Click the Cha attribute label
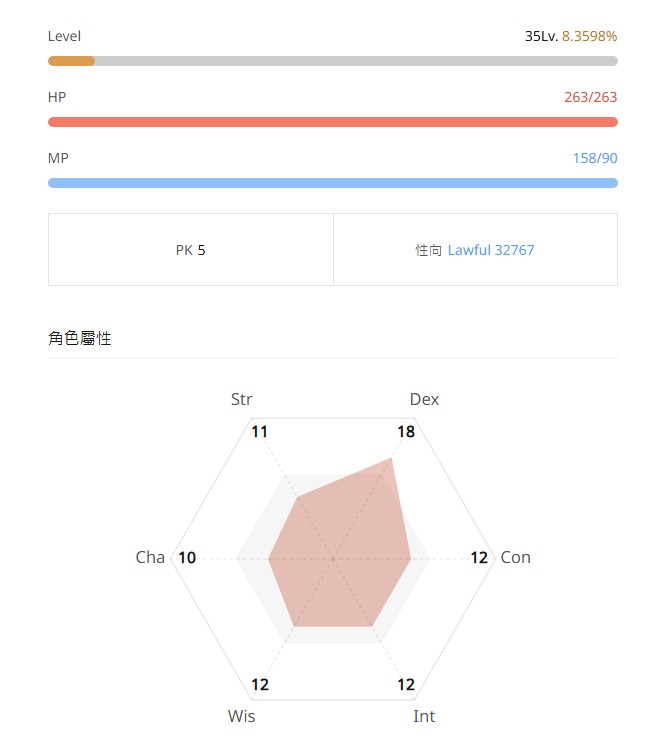 [150, 557]
